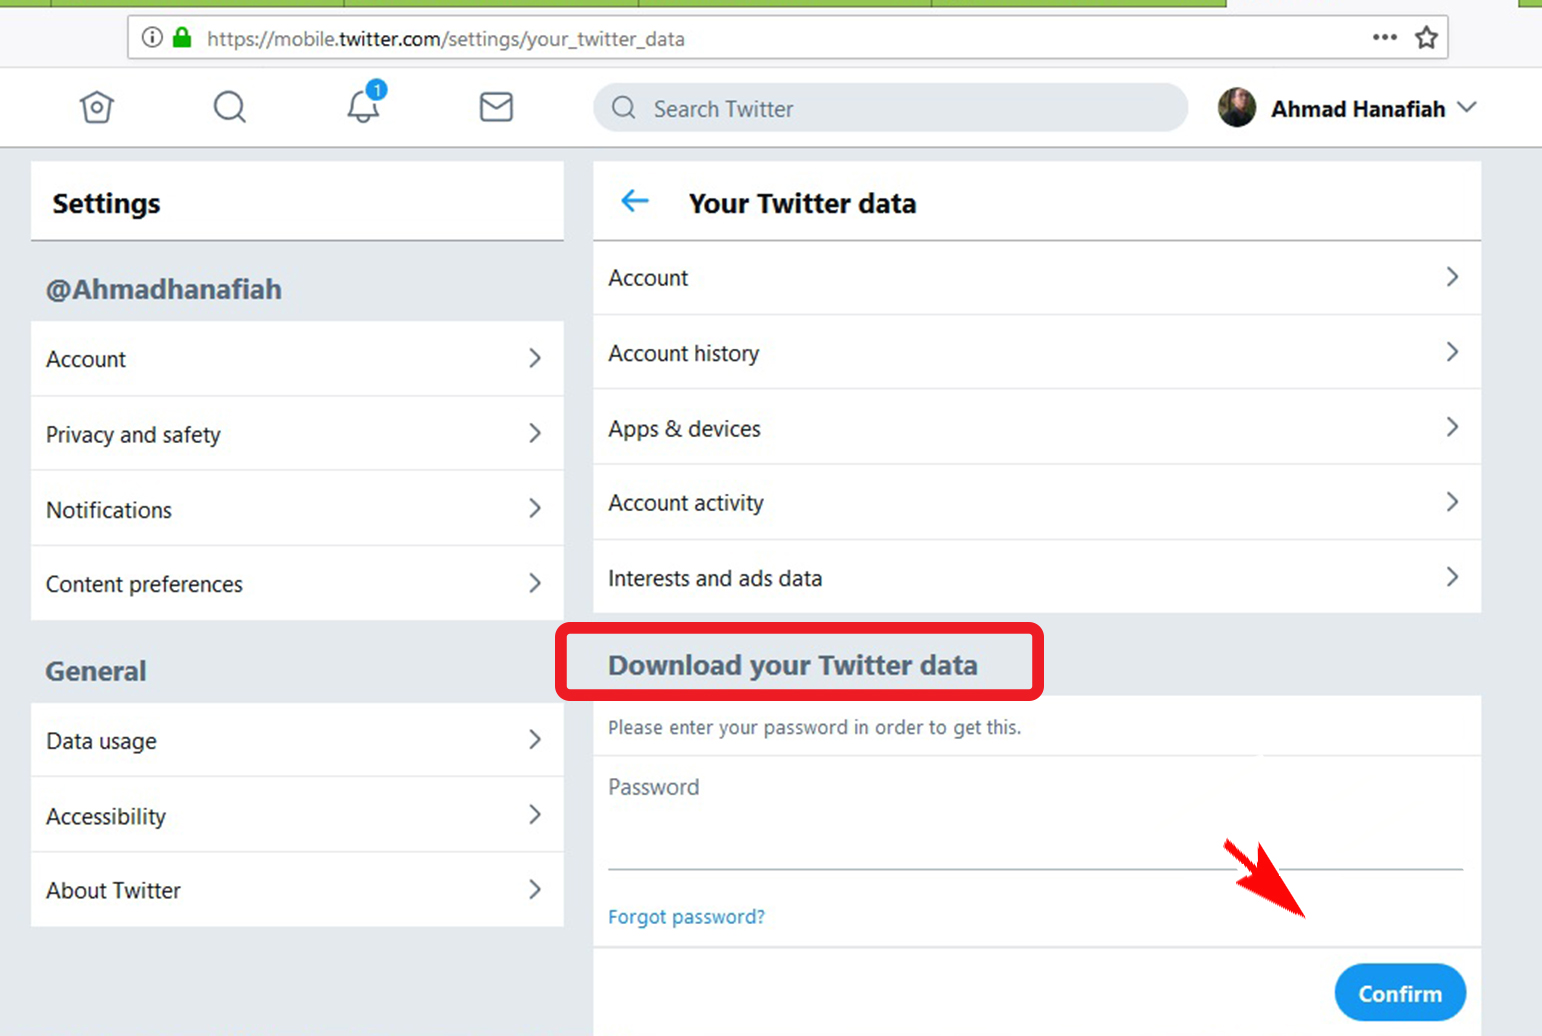The image size is (1542, 1036).
Task: Click the site information icon in address bar
Action: (x=150, y=37)
